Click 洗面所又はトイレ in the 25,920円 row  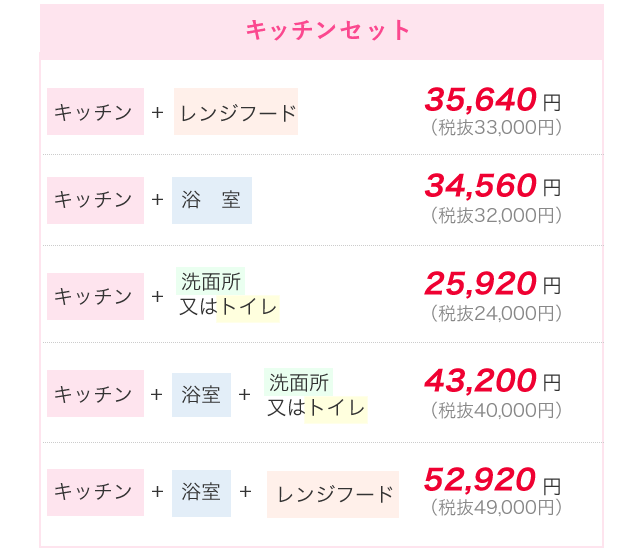pyautogui.click(x=227, y=296)
